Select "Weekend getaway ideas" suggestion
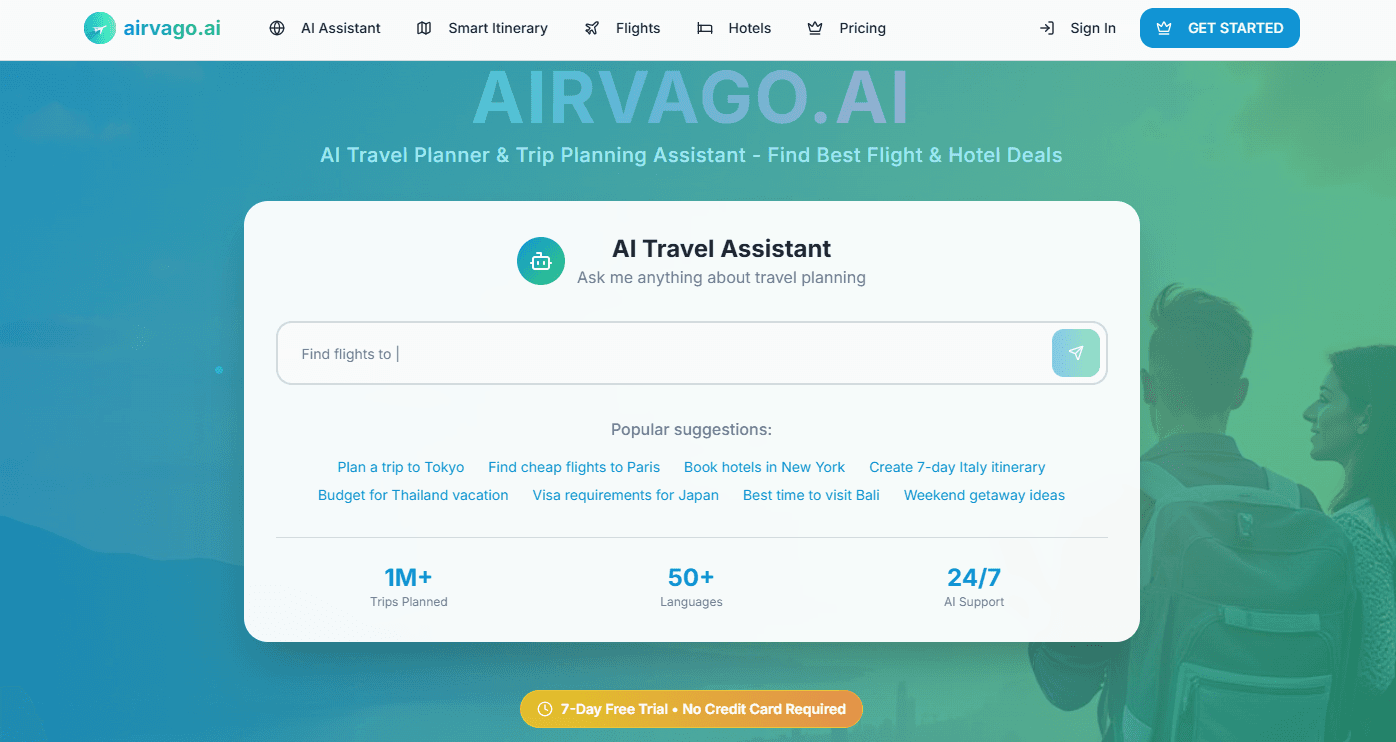This screenshot has height=742, width=1396. click(984, 495)
